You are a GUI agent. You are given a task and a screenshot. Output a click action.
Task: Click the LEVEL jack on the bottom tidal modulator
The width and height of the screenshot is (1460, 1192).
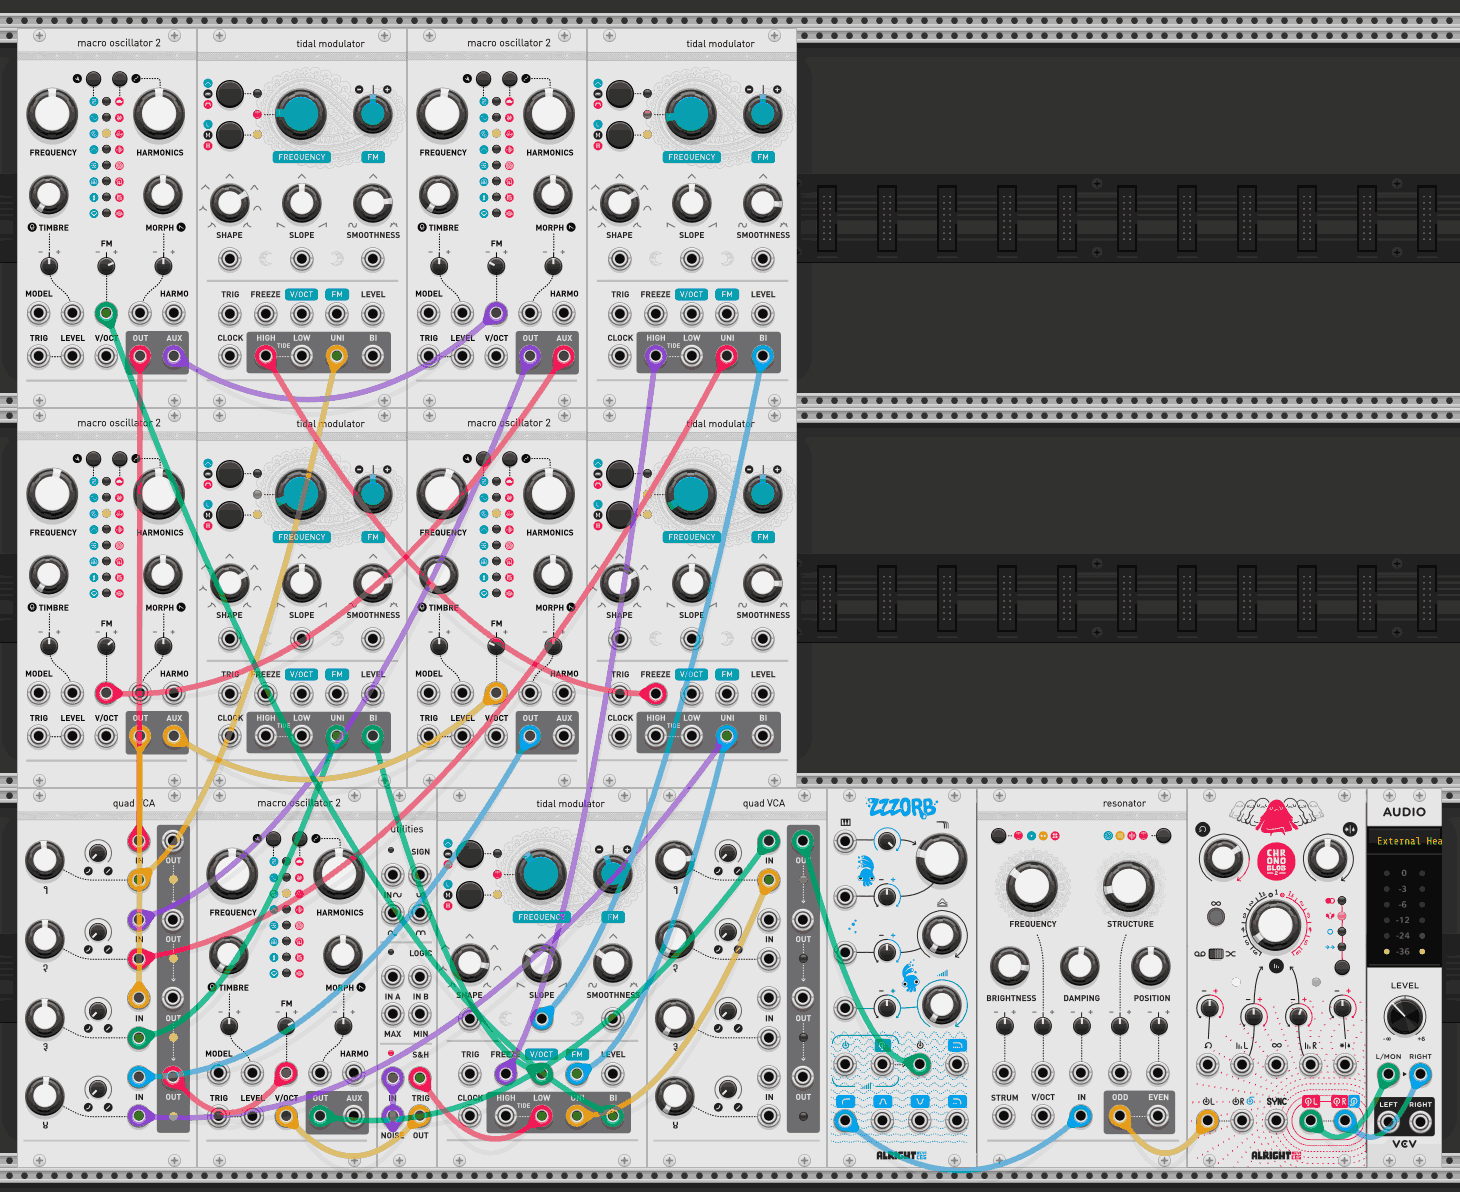coord(612,1074)
